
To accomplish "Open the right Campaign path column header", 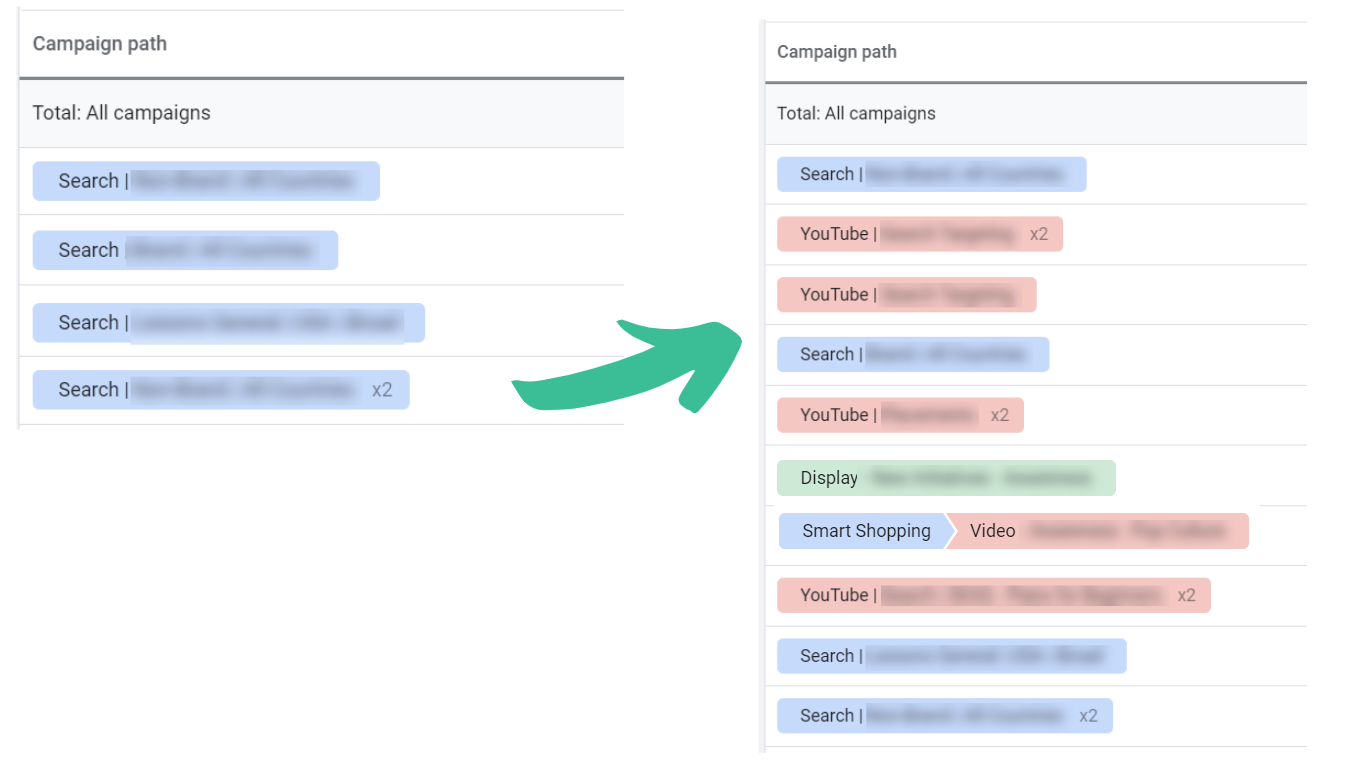I will 836,51.
